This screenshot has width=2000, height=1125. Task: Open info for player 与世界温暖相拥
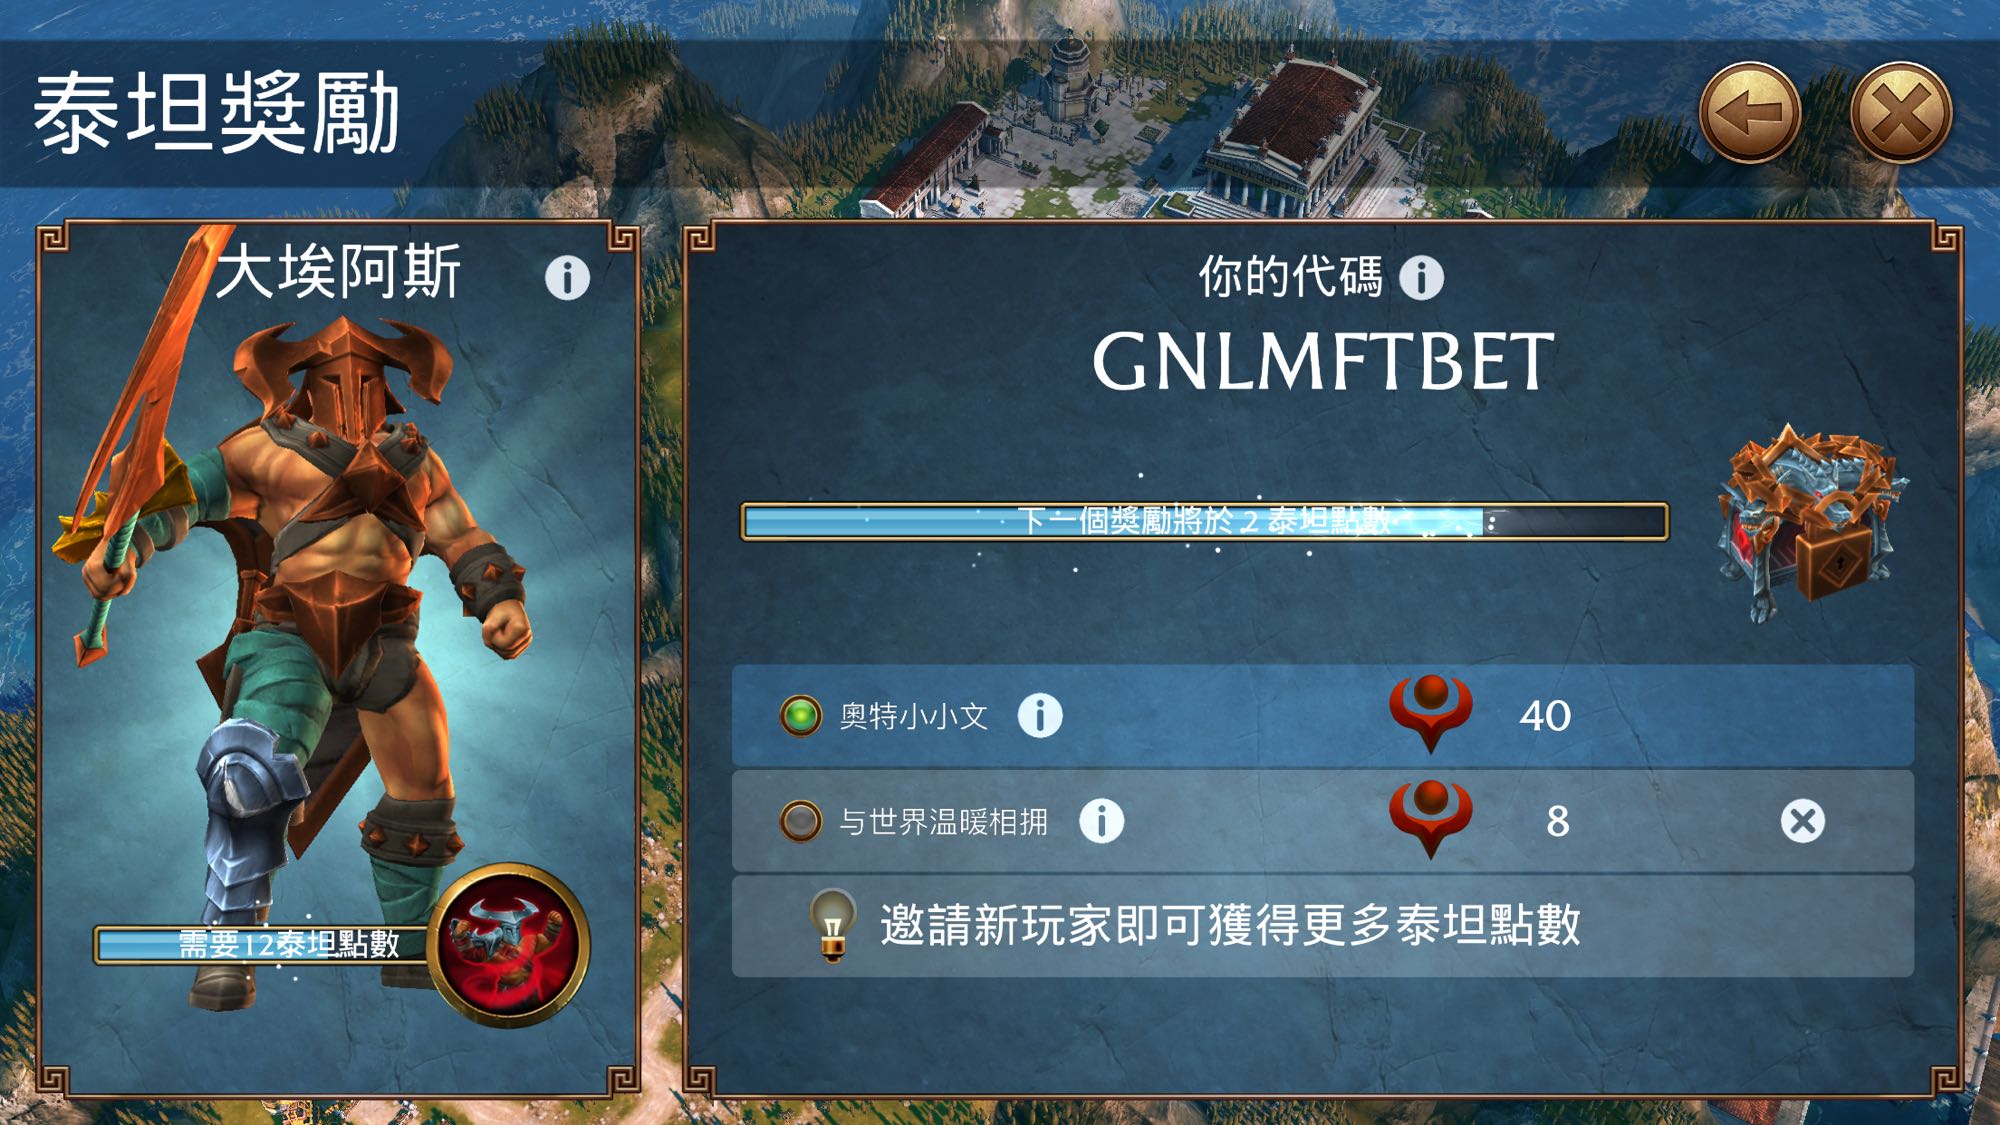(x=1102, y=821)
